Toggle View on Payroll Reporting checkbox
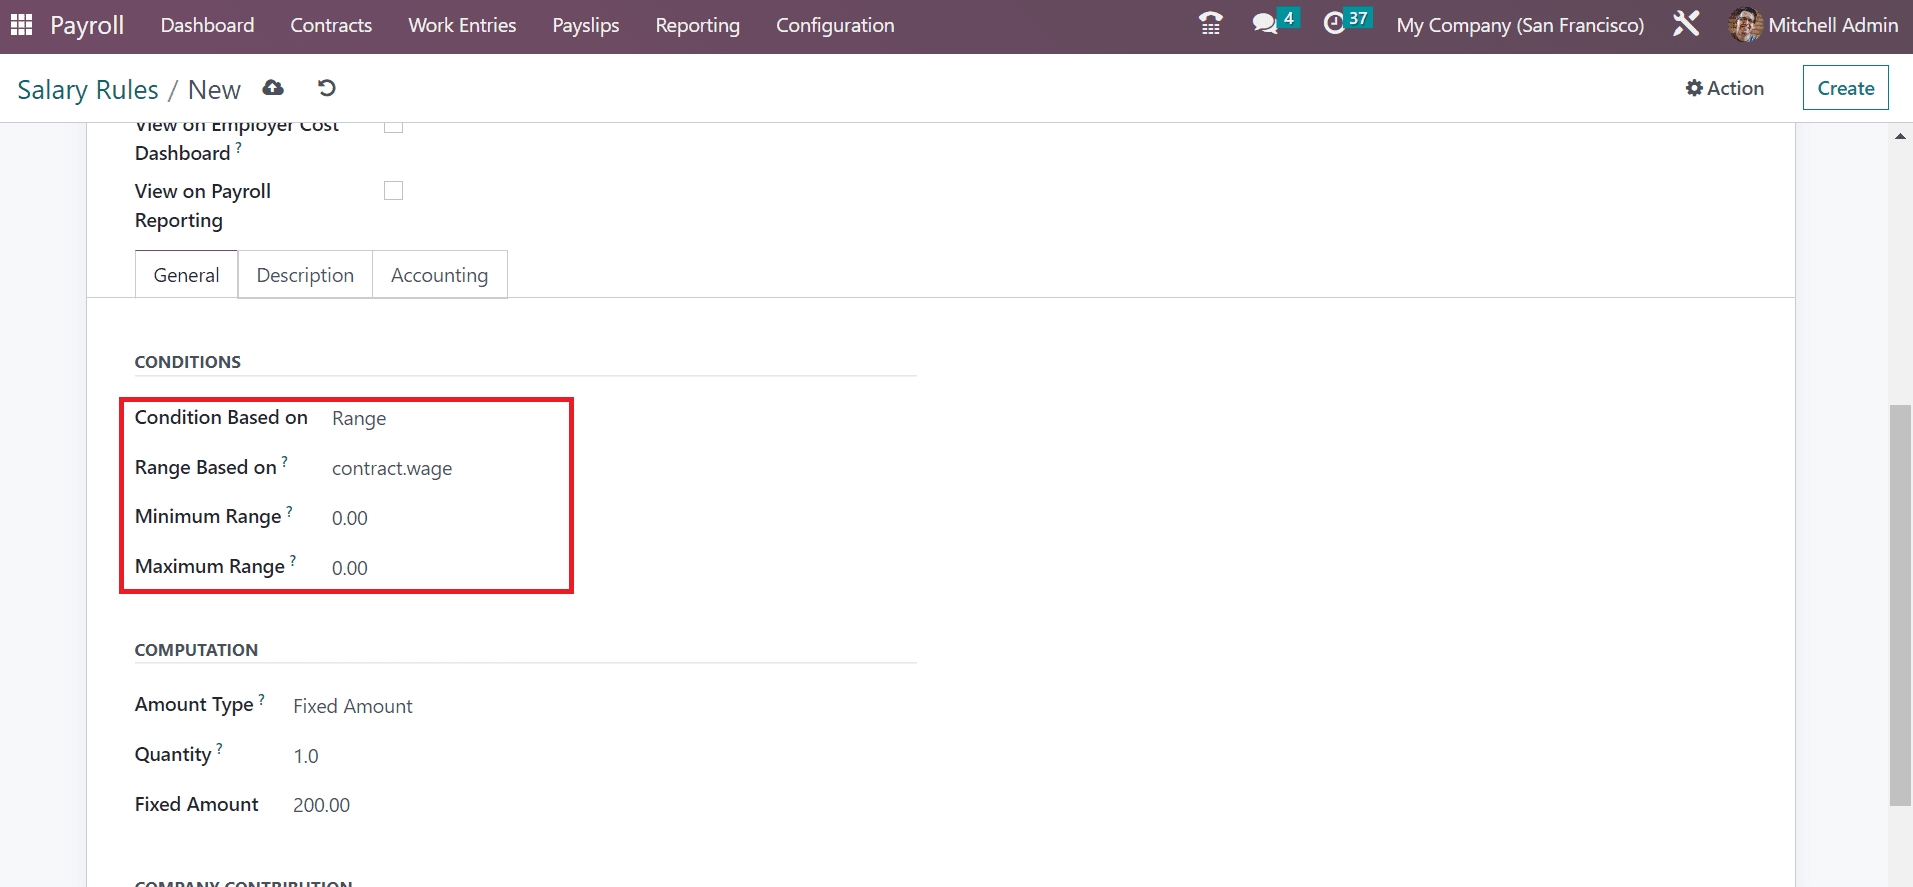Screen dimensions: 1913x887 (x=394, y=191)
